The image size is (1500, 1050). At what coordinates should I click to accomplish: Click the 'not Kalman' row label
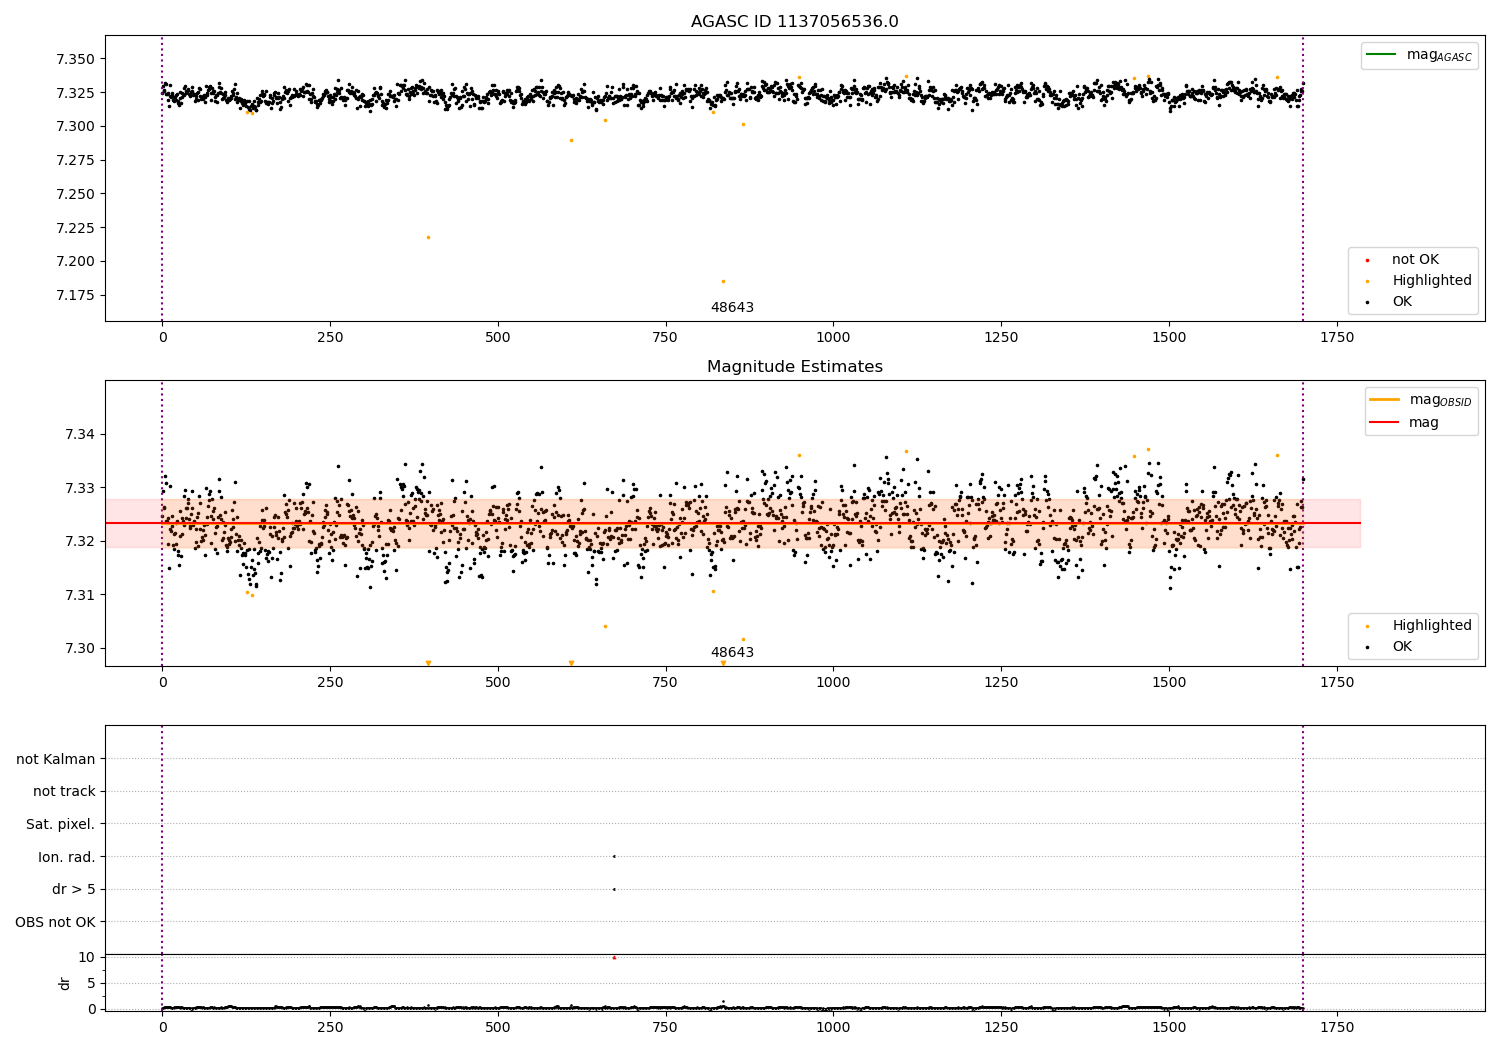coord(56,759)
